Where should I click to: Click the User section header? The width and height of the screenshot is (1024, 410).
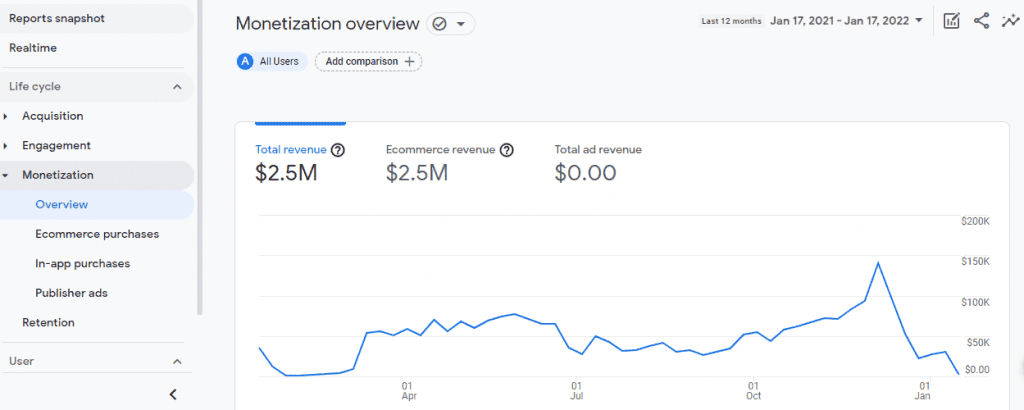[97, 361]
